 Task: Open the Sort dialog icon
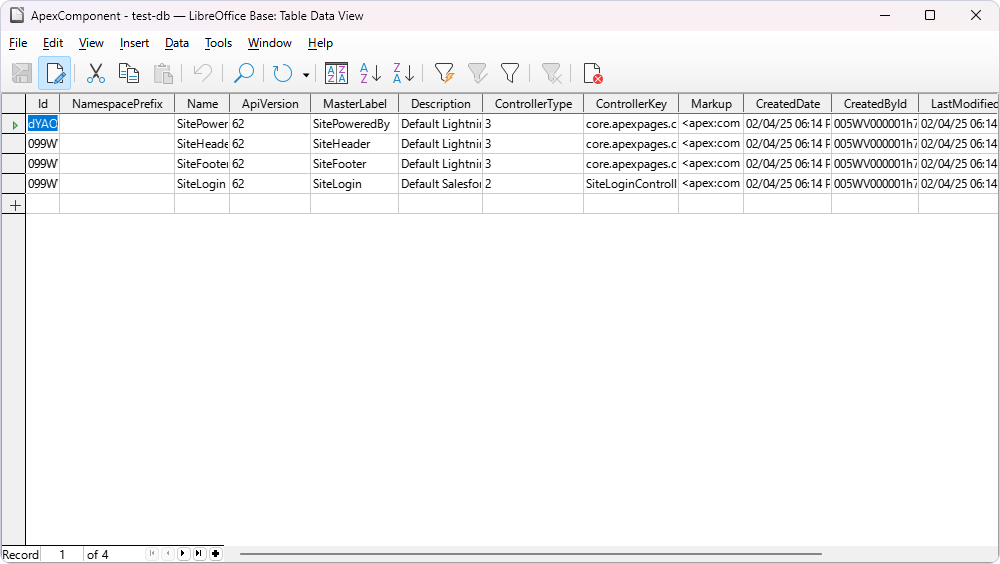(x=336, y=73)
